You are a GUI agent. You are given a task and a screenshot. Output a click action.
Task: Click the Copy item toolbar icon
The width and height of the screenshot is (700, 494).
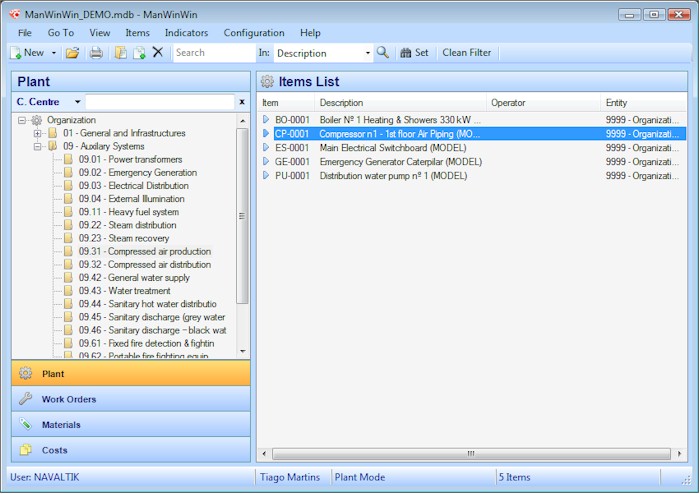(x=121, y=53)
